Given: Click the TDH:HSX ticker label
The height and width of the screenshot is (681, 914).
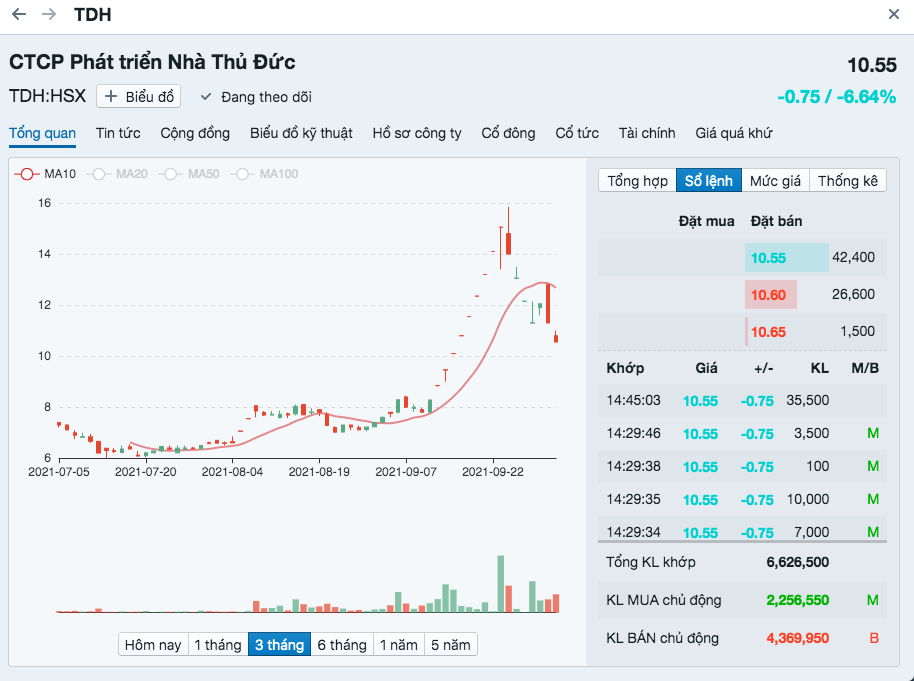Looking at the screenshot, I should (x=47, y=96).
